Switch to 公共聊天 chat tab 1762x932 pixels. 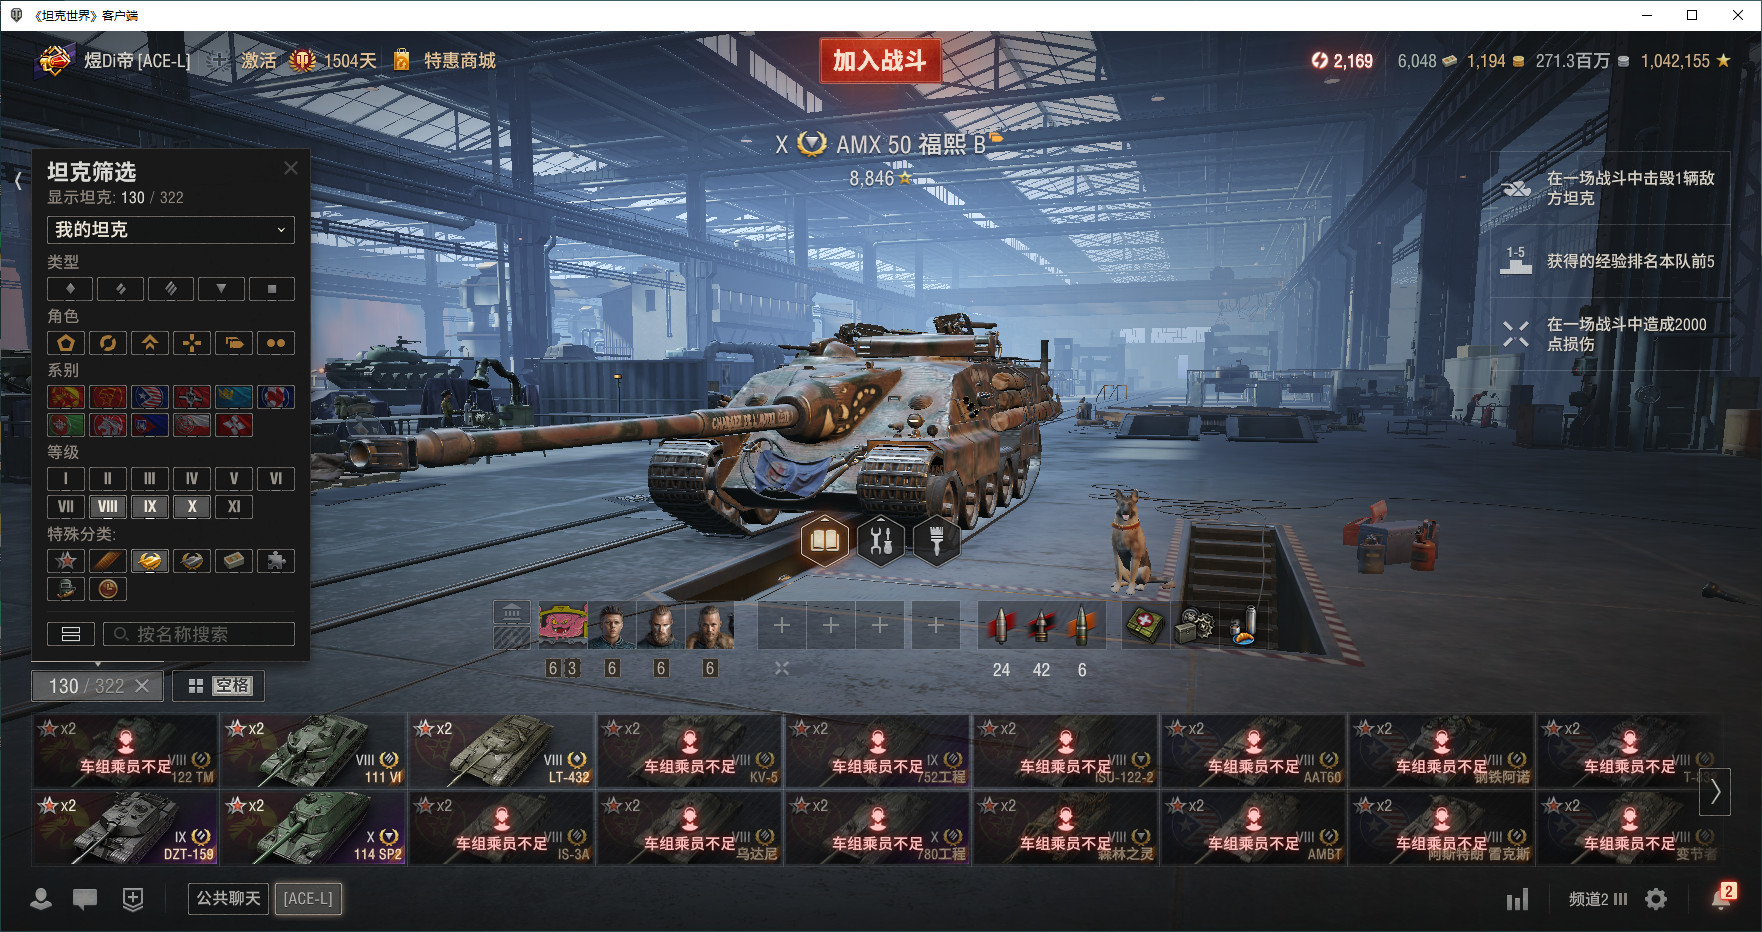[228, 898]
